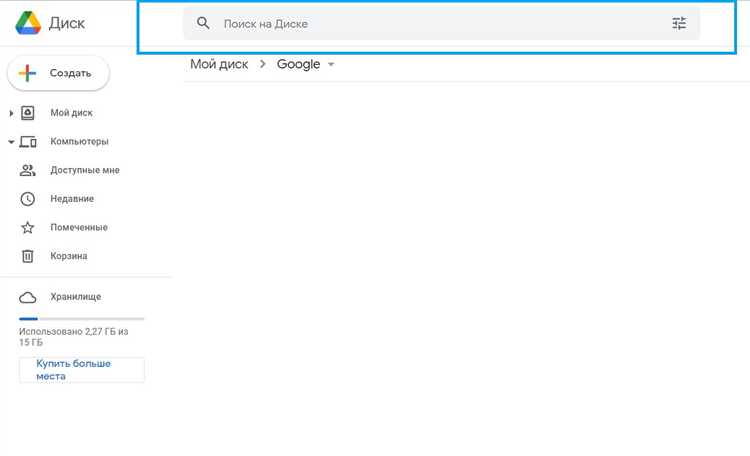The height and width of the screenshot is (456, 750).
Task: Open the Корзина section
Action: (x=68, y=256)
